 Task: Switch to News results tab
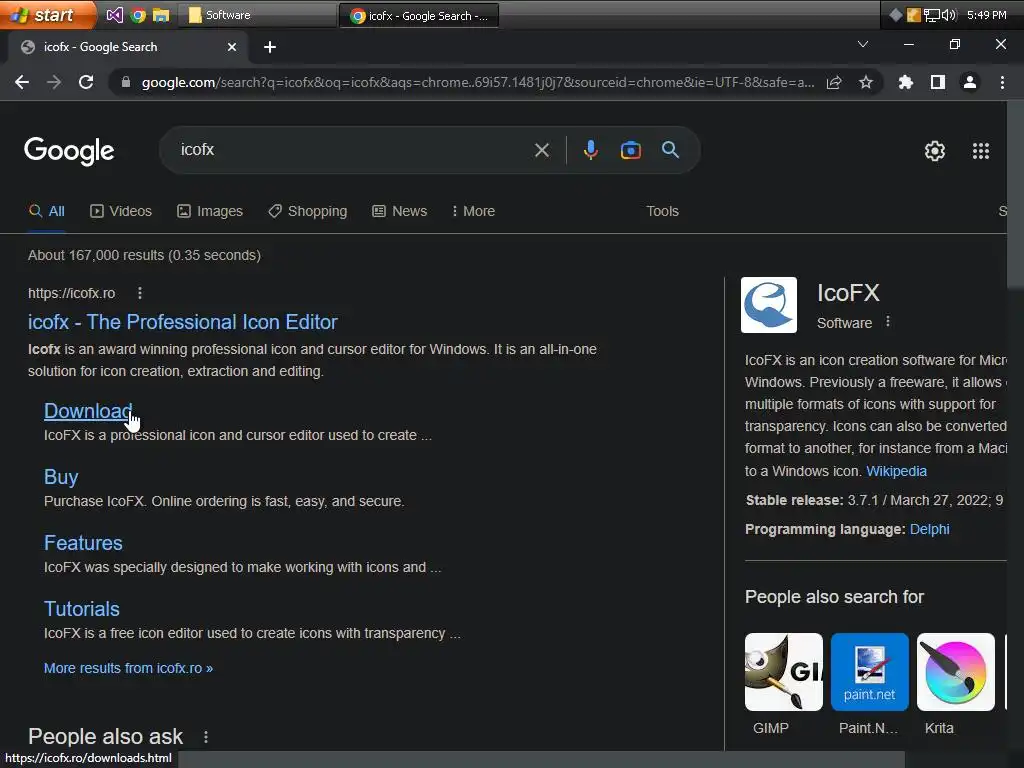[400, 212]
